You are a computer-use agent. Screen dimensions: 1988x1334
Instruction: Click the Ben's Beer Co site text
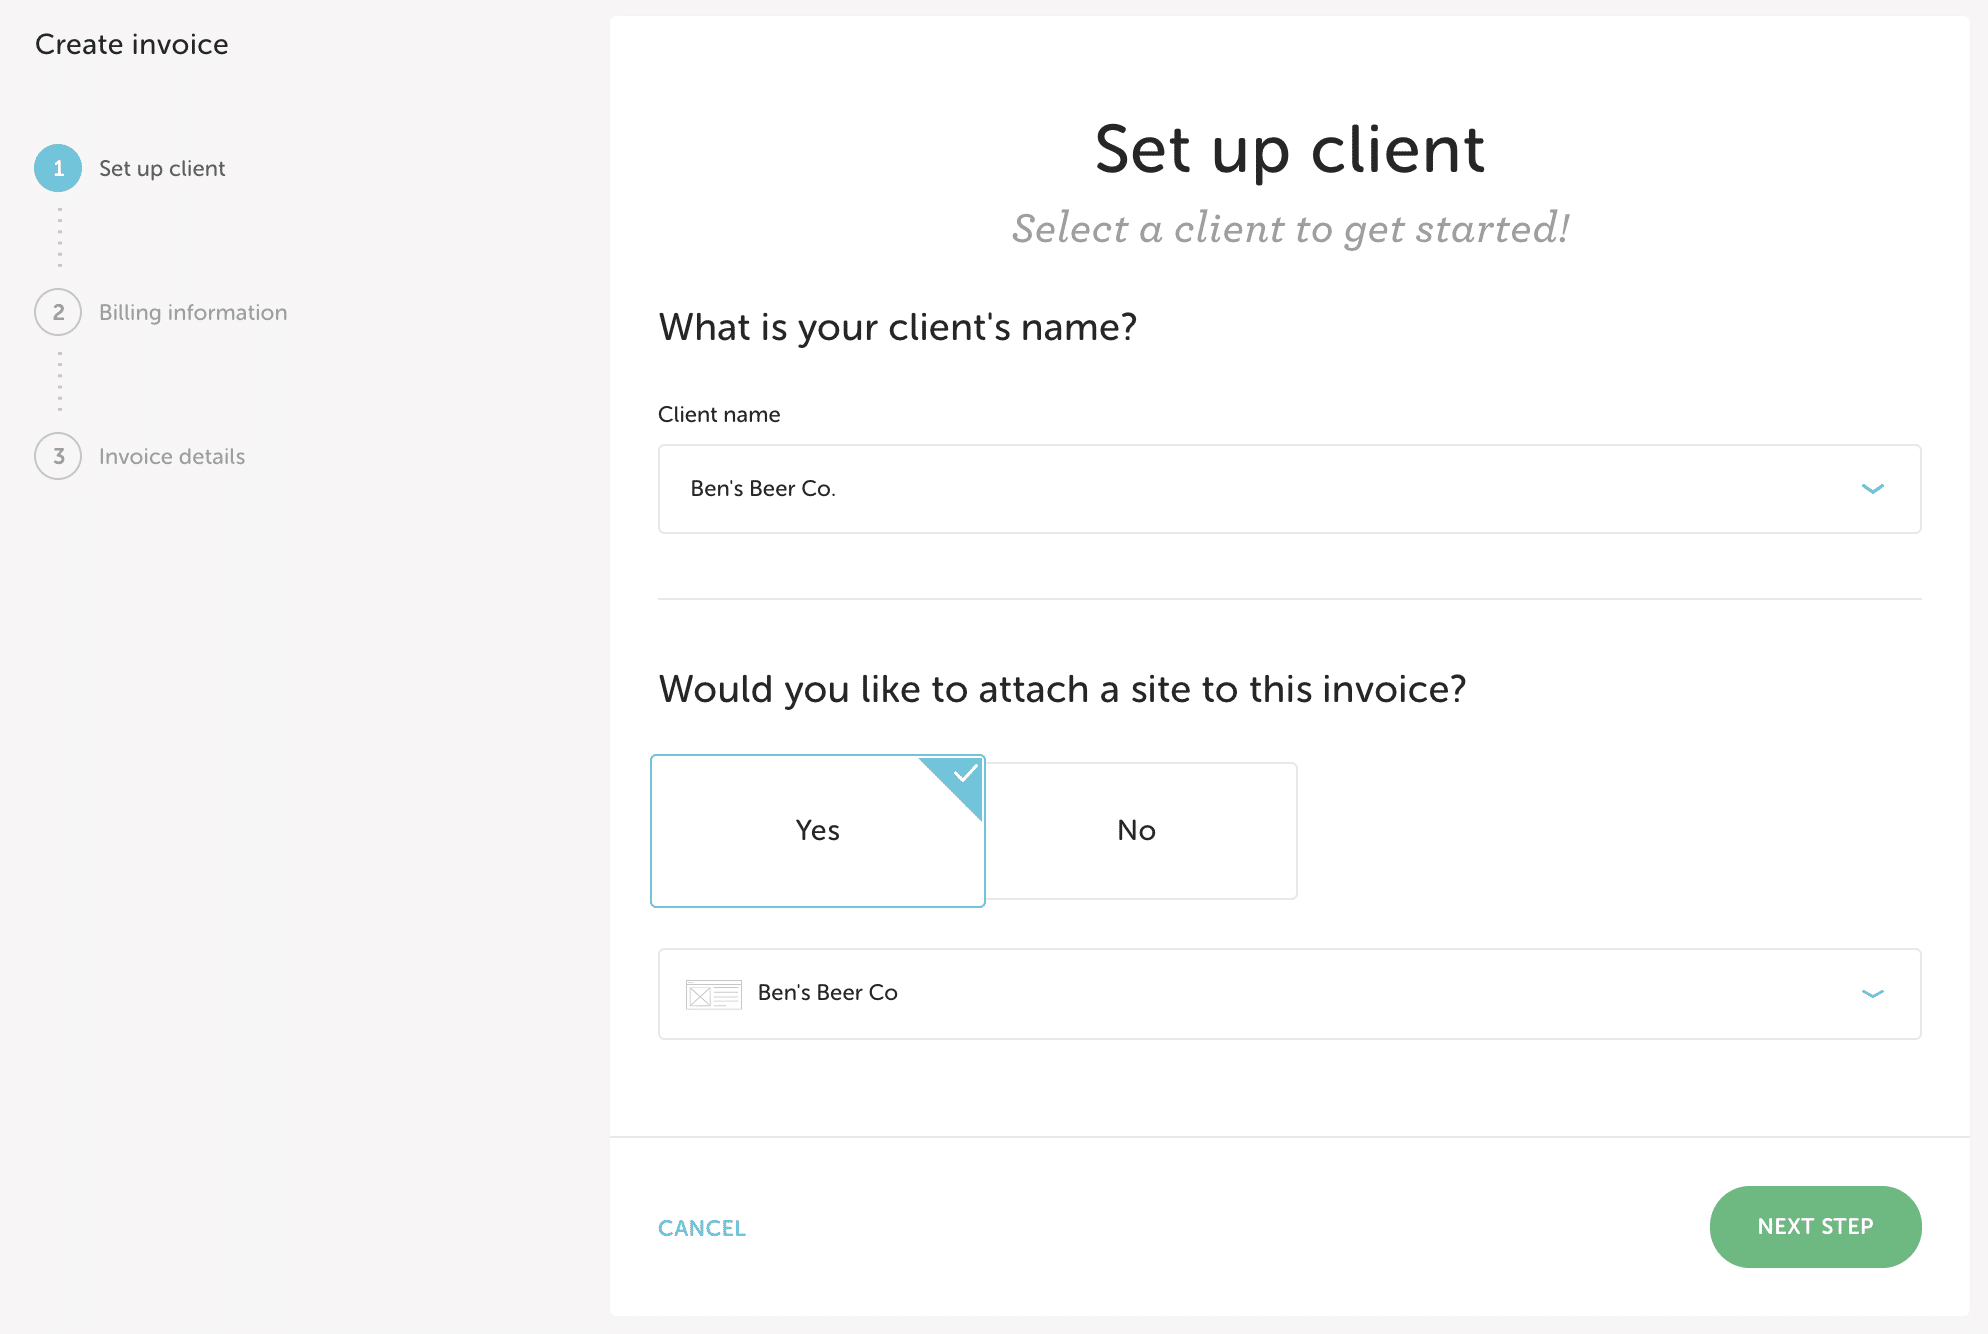pos(828,993)
